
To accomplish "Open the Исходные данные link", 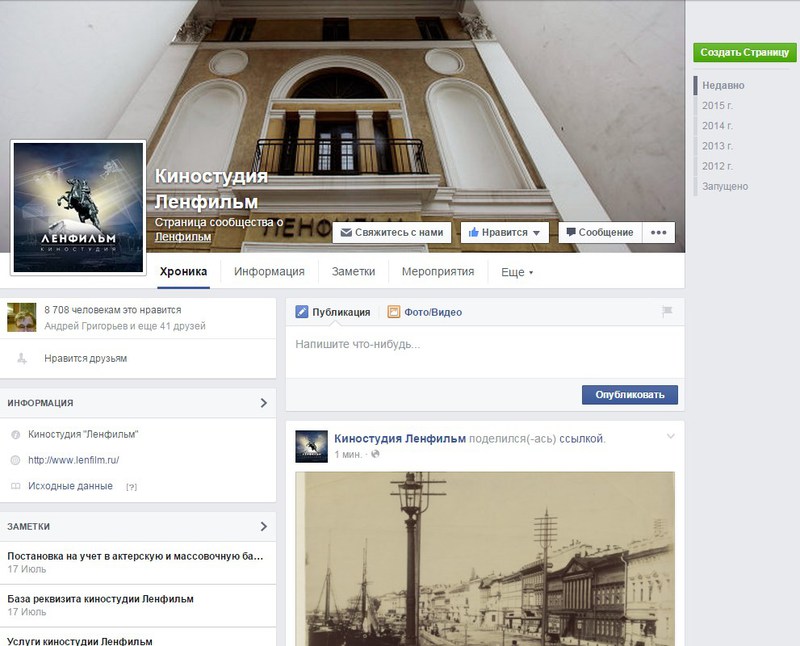I will (x=70, y=486).
